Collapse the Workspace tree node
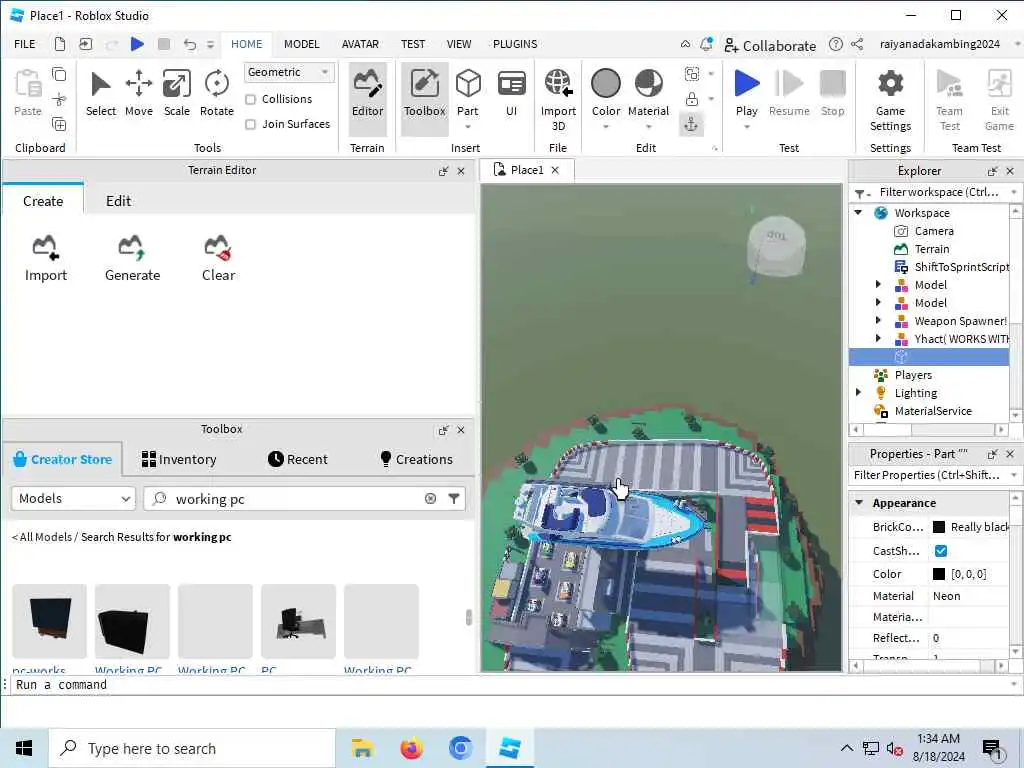Viewport: 1024px width, 768px height. (x=858, y=212)
